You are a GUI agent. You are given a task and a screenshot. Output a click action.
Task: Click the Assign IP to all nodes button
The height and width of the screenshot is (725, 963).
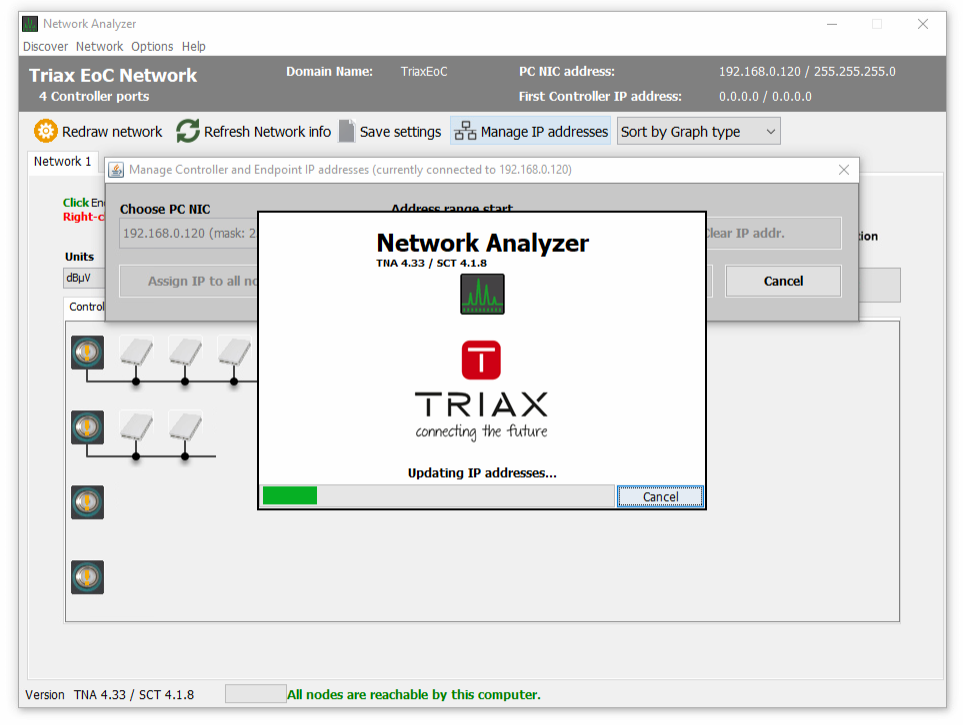[x=189, y=281]
